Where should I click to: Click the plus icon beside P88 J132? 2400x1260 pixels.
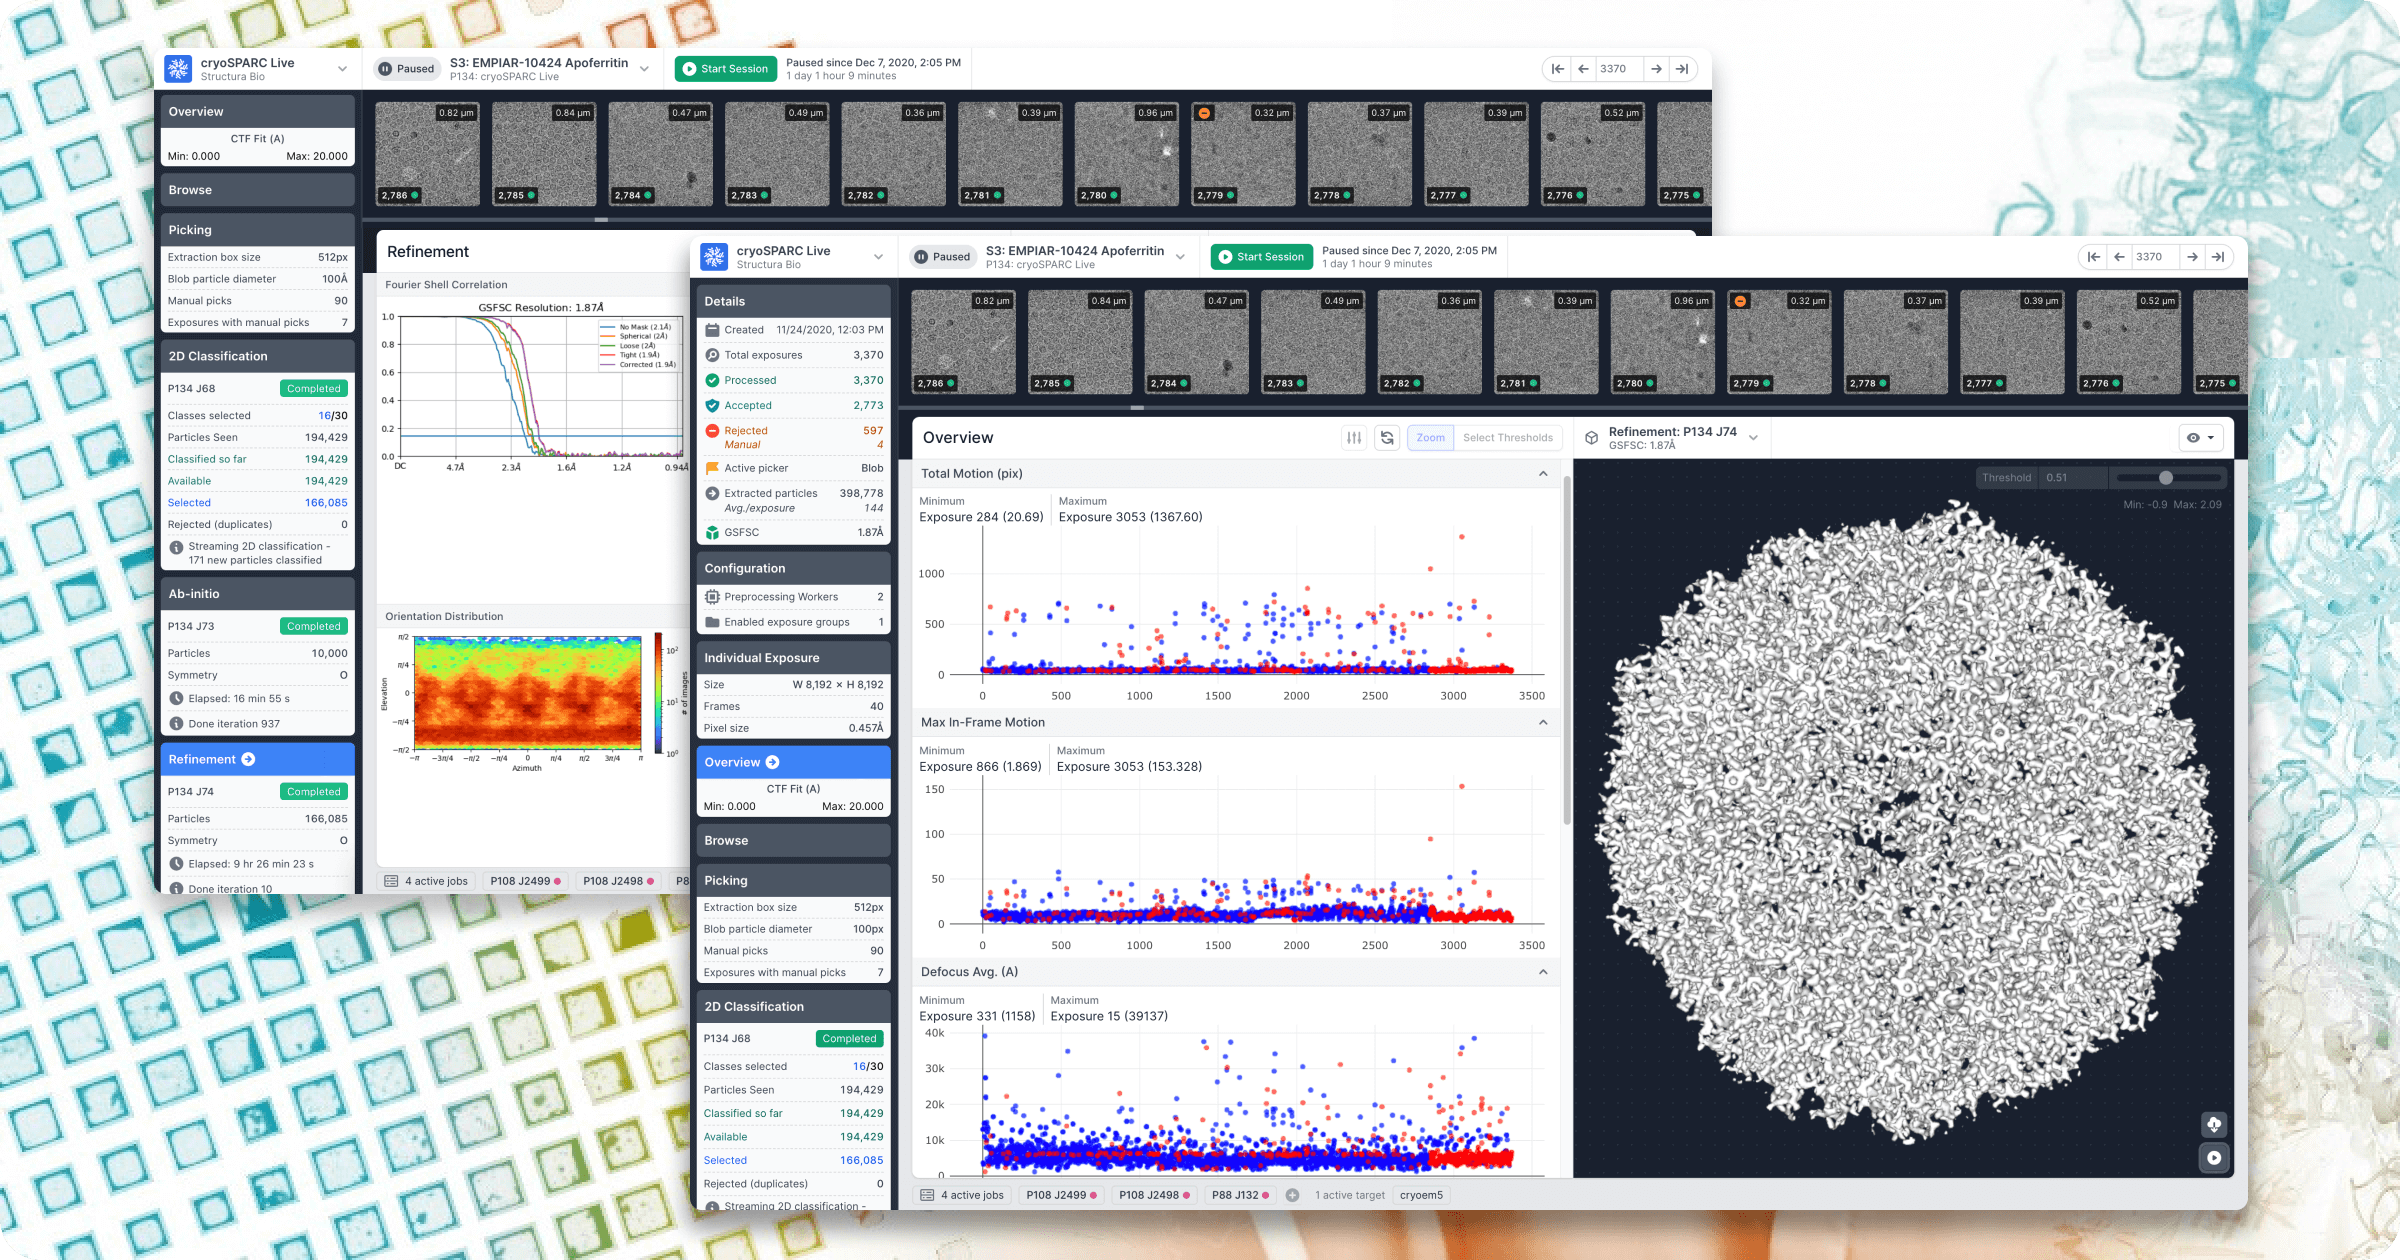(1292, 1195)
